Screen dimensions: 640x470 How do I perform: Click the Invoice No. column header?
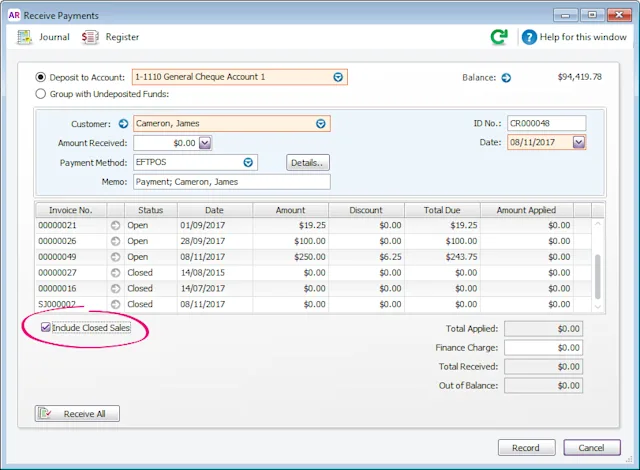click(71, 210)
